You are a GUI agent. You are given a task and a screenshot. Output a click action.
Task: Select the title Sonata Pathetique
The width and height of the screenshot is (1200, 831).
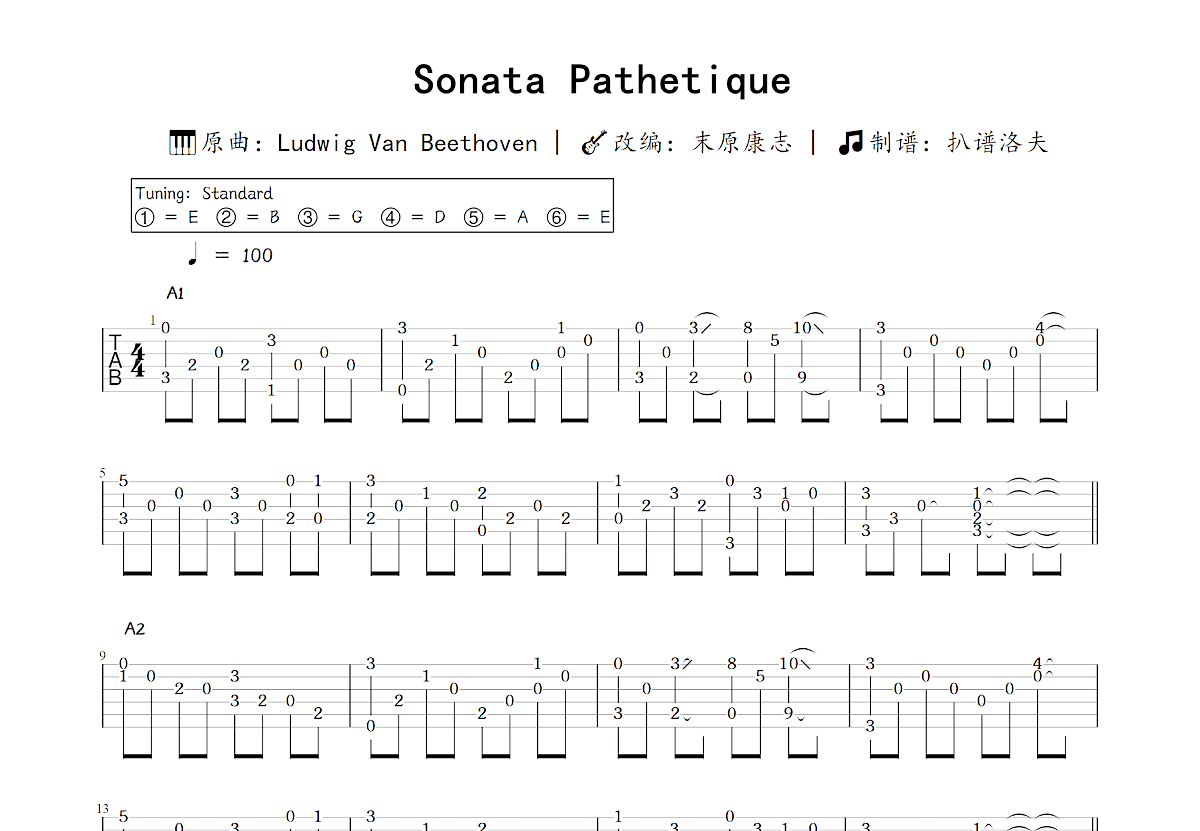[601, 80]
